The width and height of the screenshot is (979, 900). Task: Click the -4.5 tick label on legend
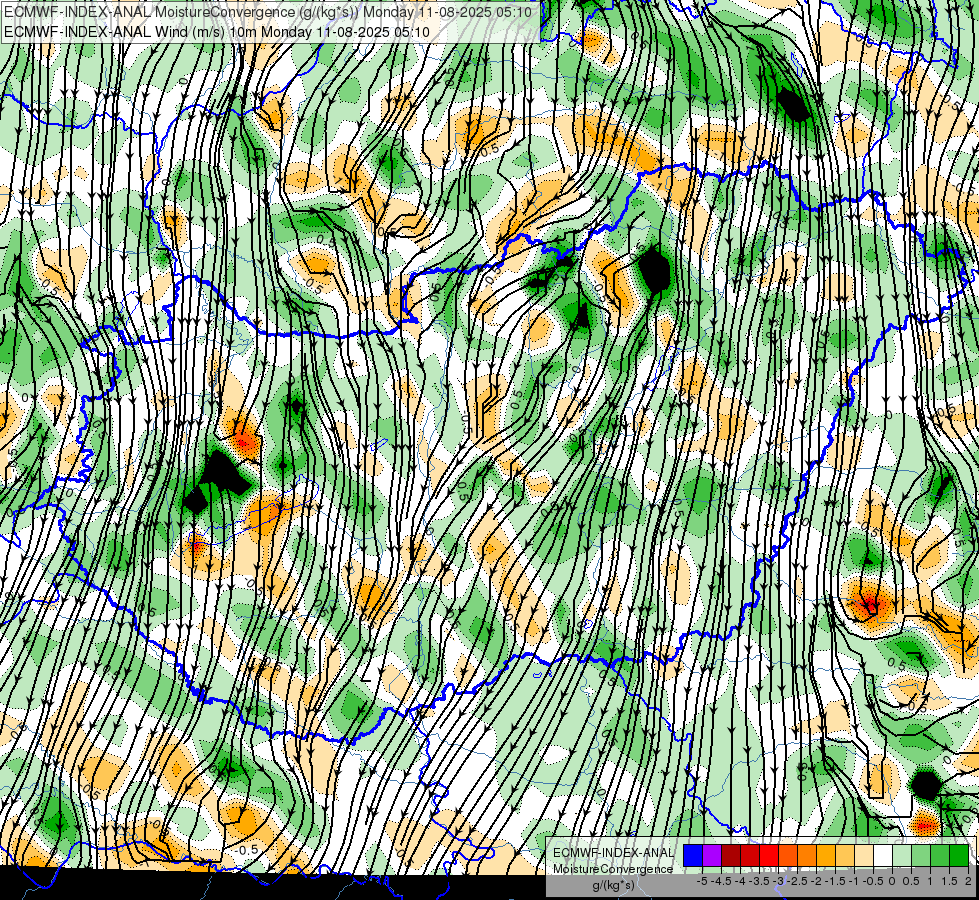point(722,881)
